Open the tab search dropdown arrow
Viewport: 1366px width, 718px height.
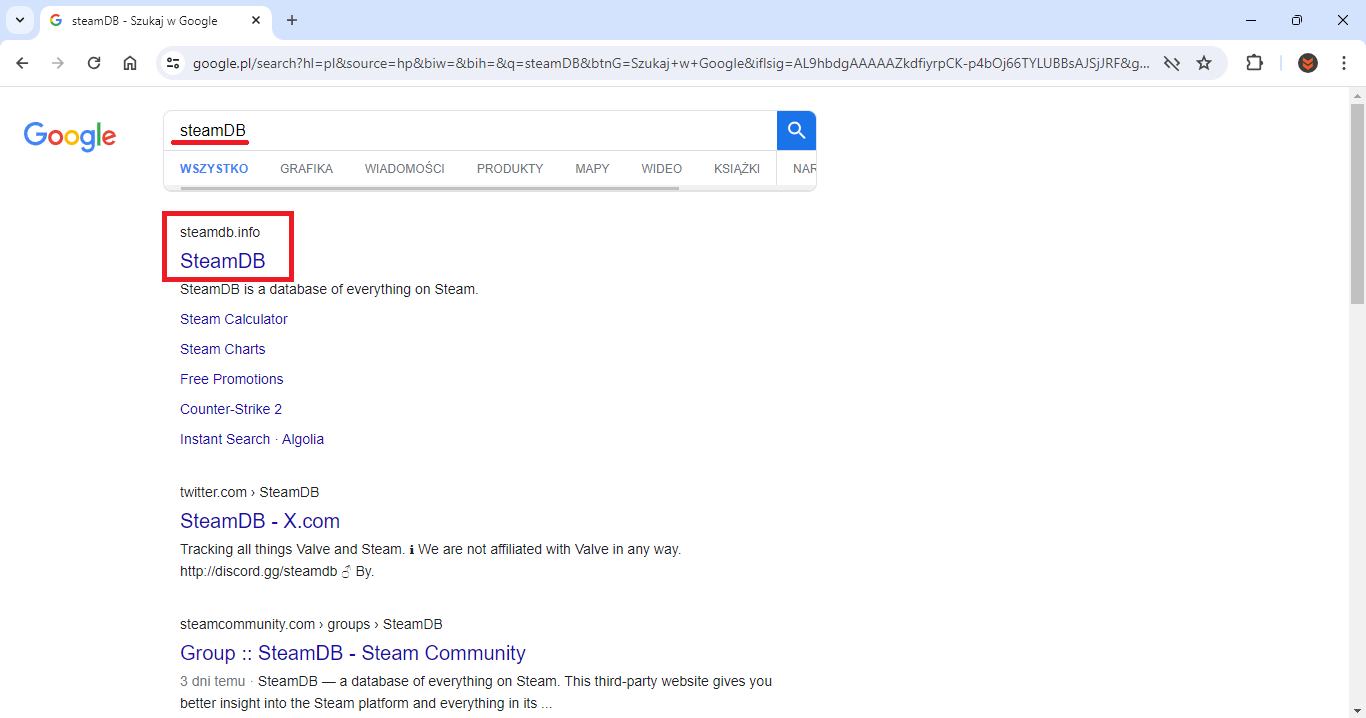click(x=19, y=20)
